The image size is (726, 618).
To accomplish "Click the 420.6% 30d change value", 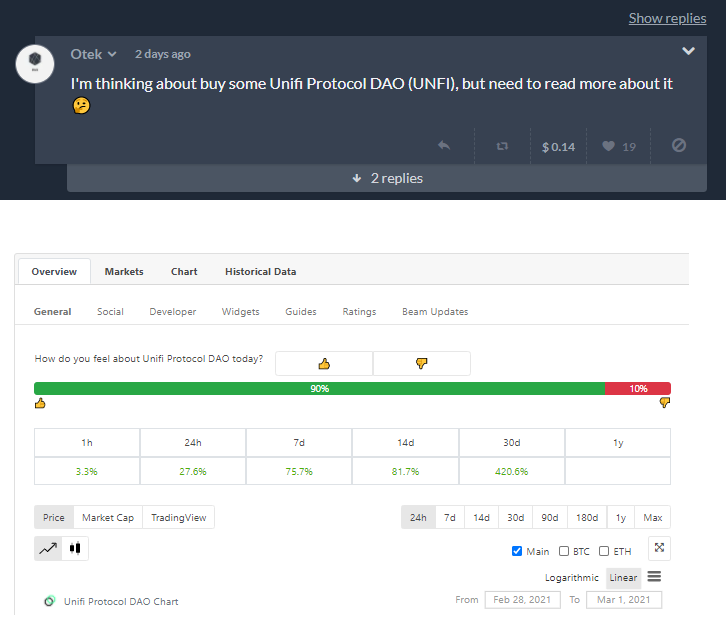I will click(x=512, y=471).
